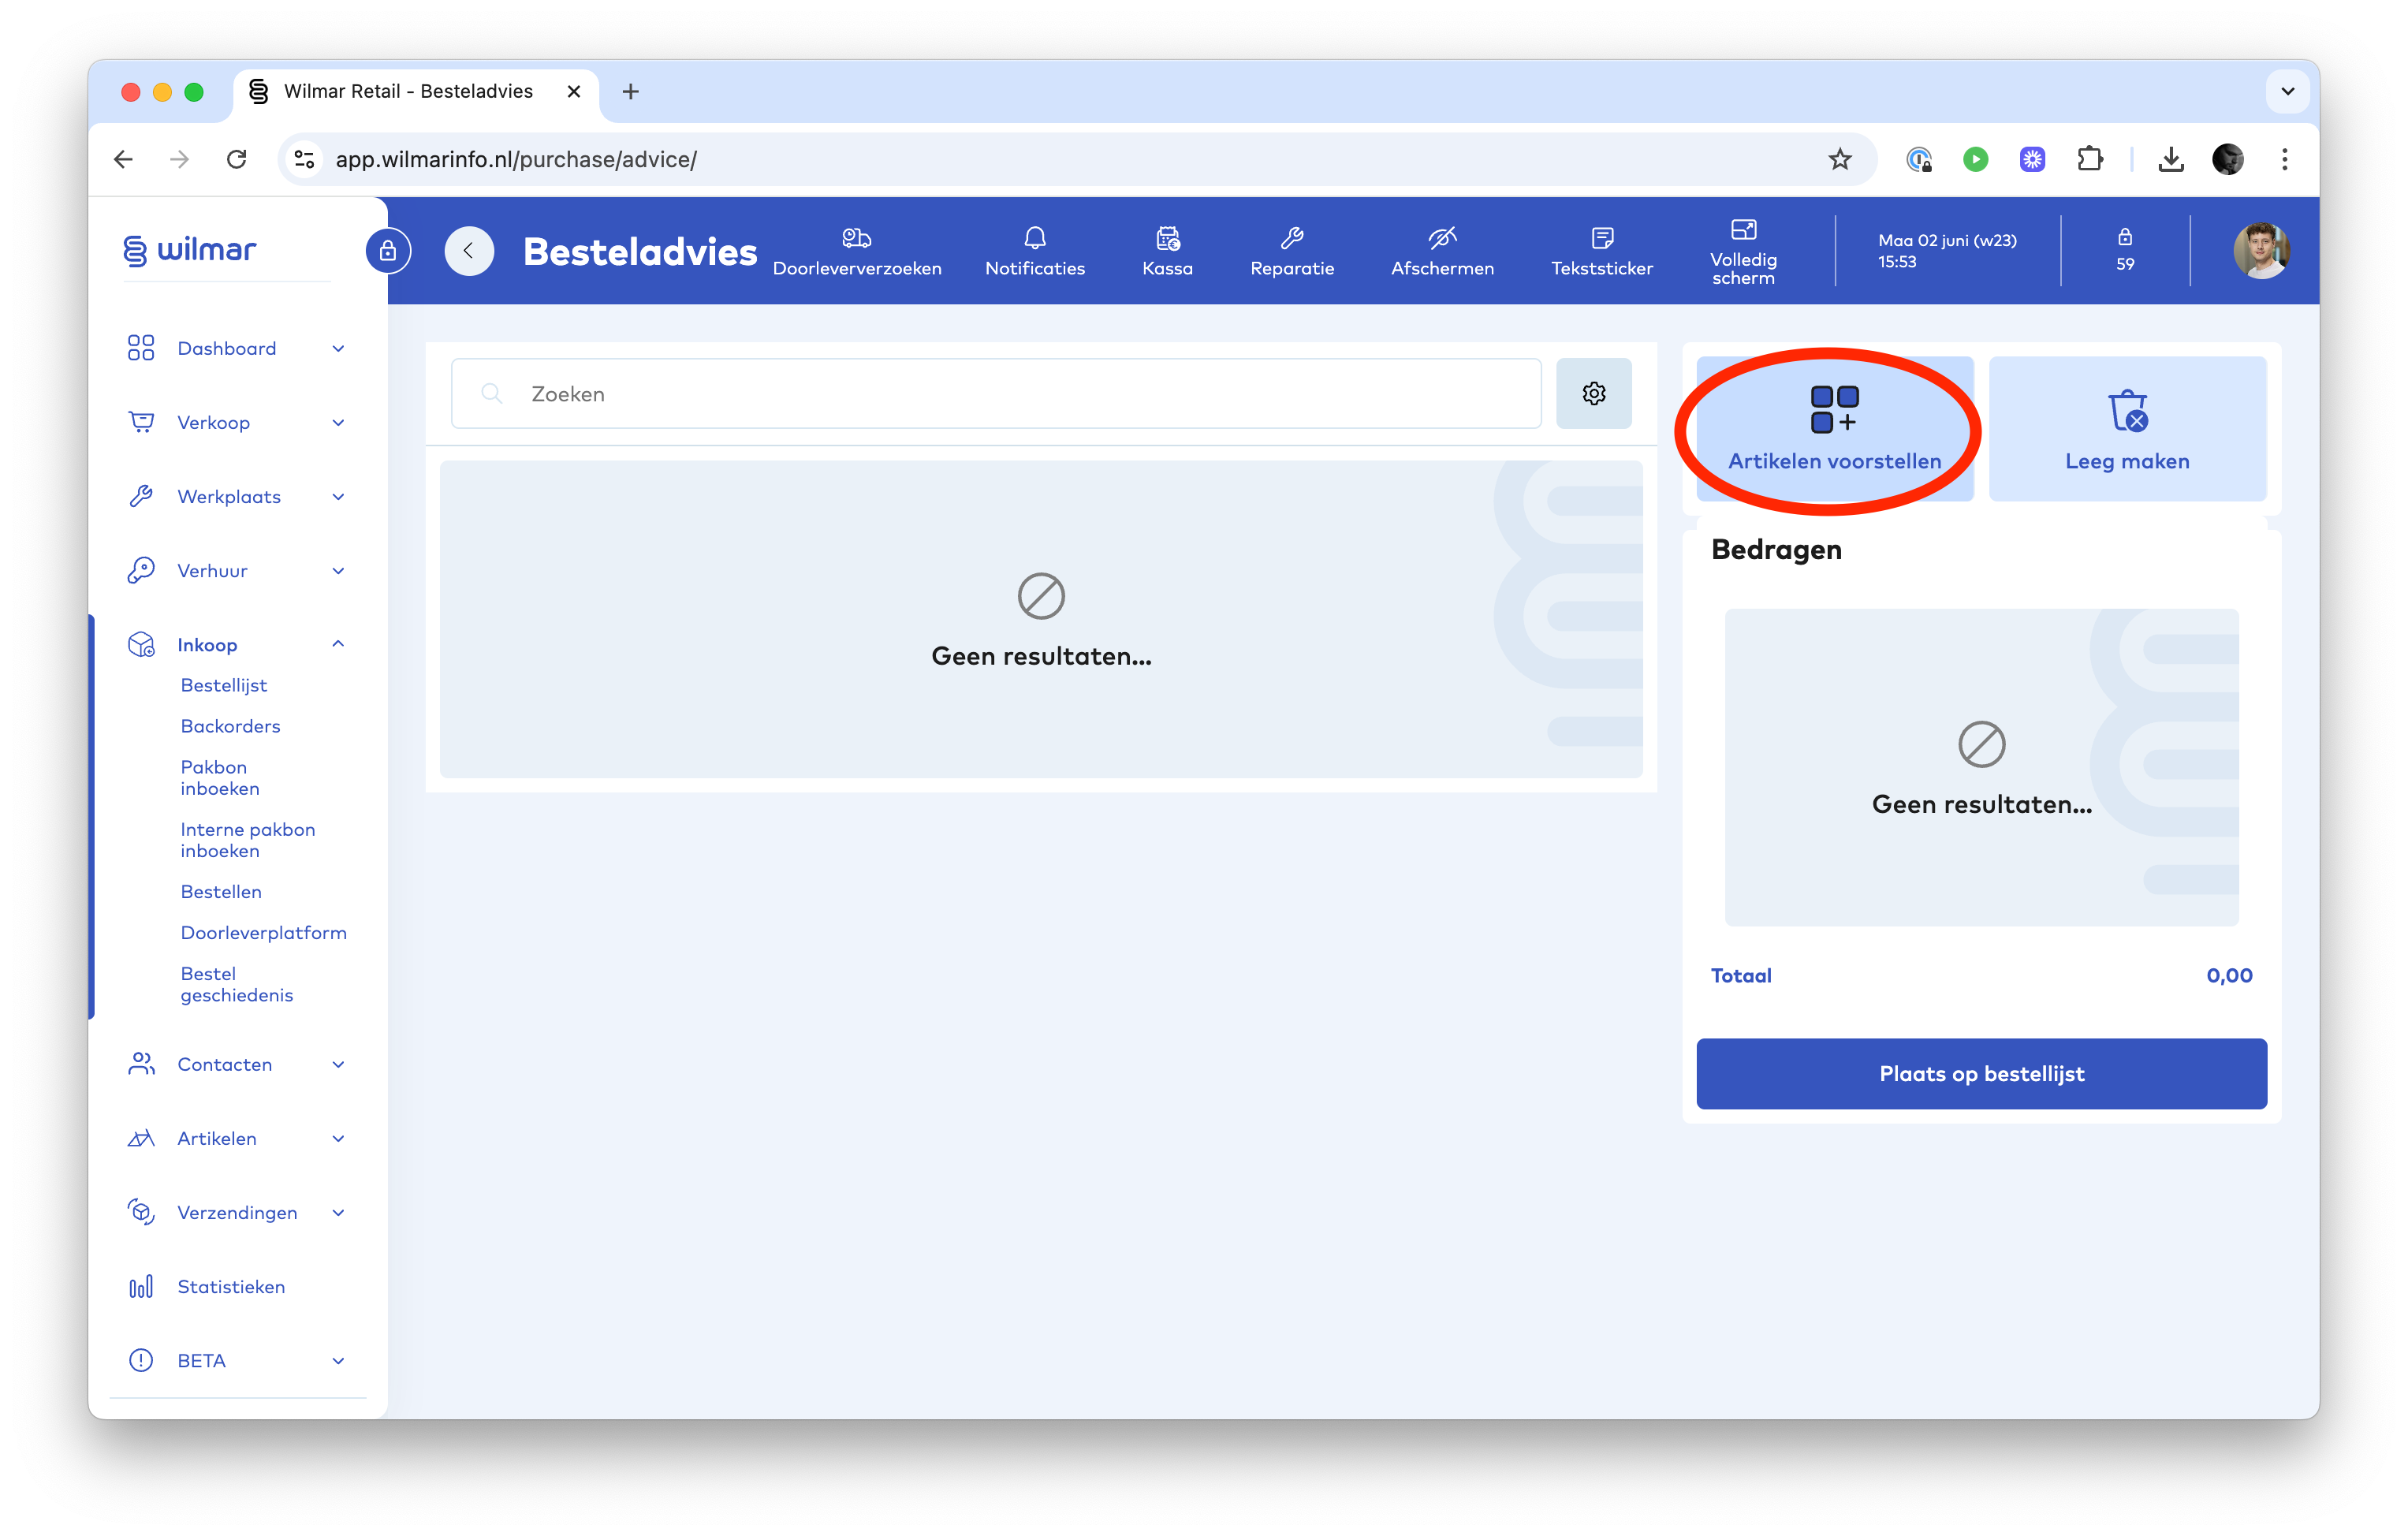Open Statistieken from the sidebar
Viewport: 2408px width, 1536px height.
click(x=230, y=1286)
